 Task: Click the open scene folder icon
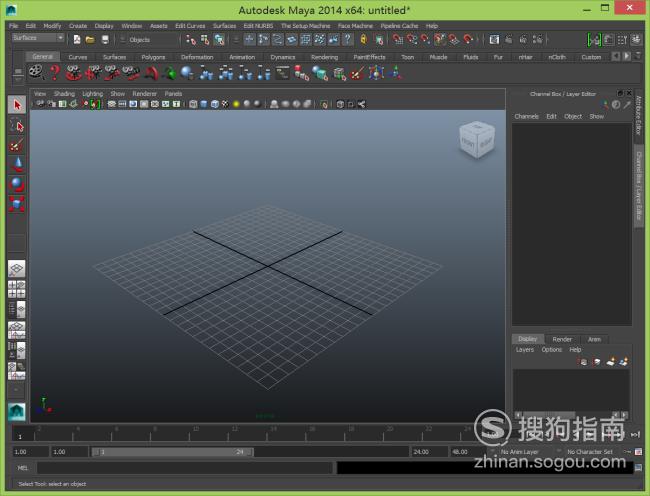coord(90,40)
